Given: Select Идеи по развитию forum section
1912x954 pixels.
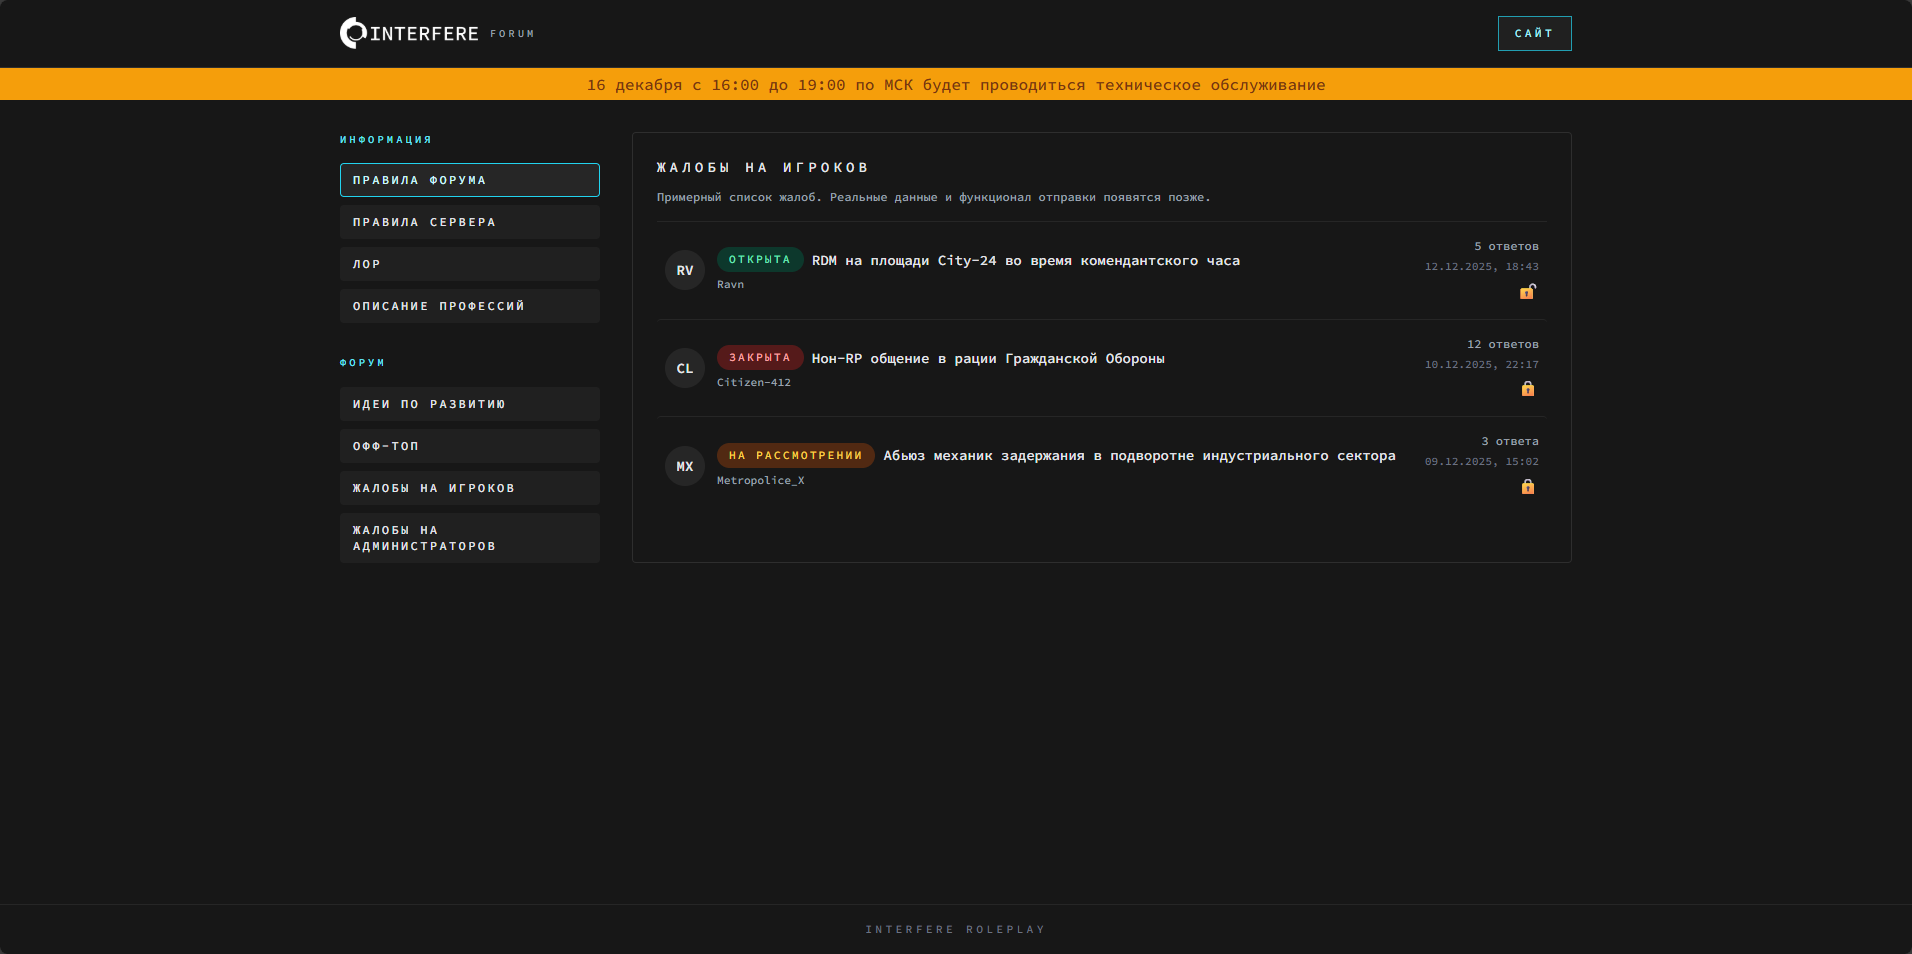Looking at the screenshot, I should click(x=469, y=404).
